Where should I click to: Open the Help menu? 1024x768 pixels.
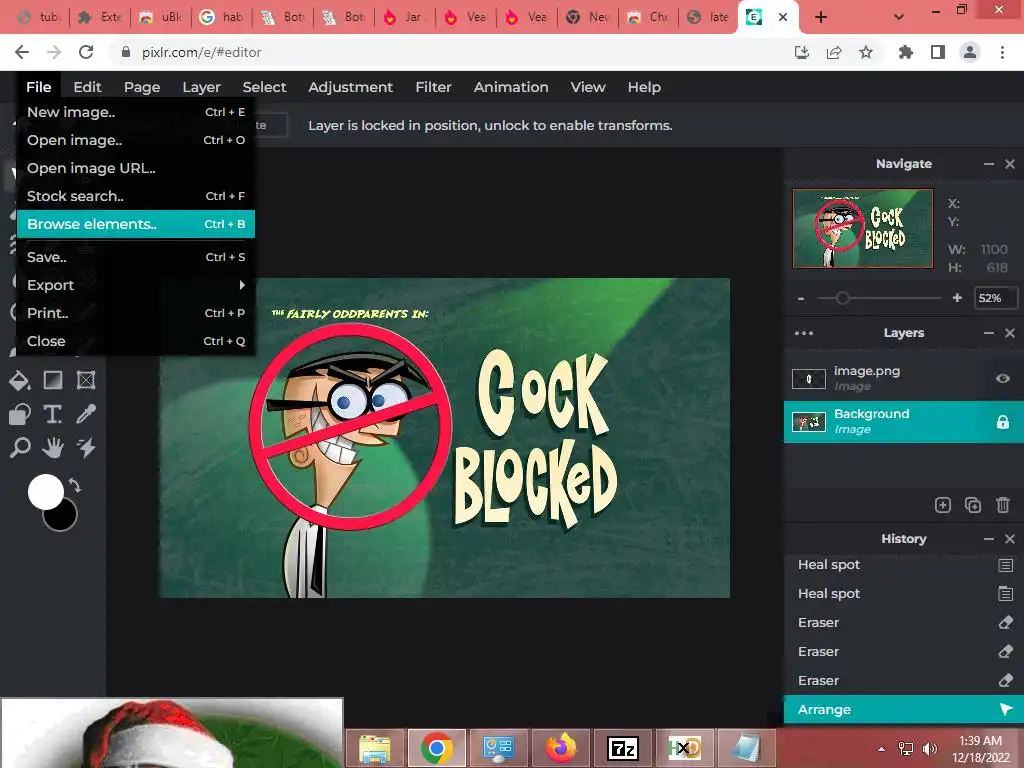(644, 87)
